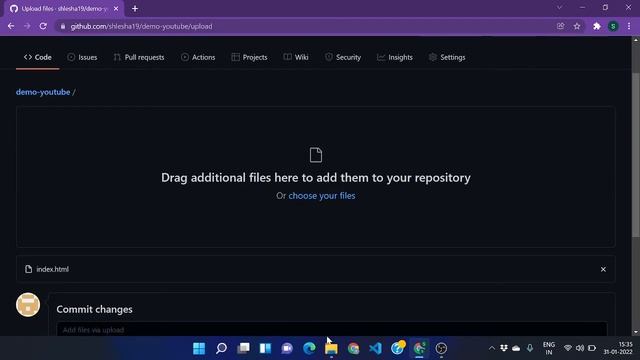Screen dimensions: 640x360
Task: Click the microphone tray icon
Action: tap(530, 348)
